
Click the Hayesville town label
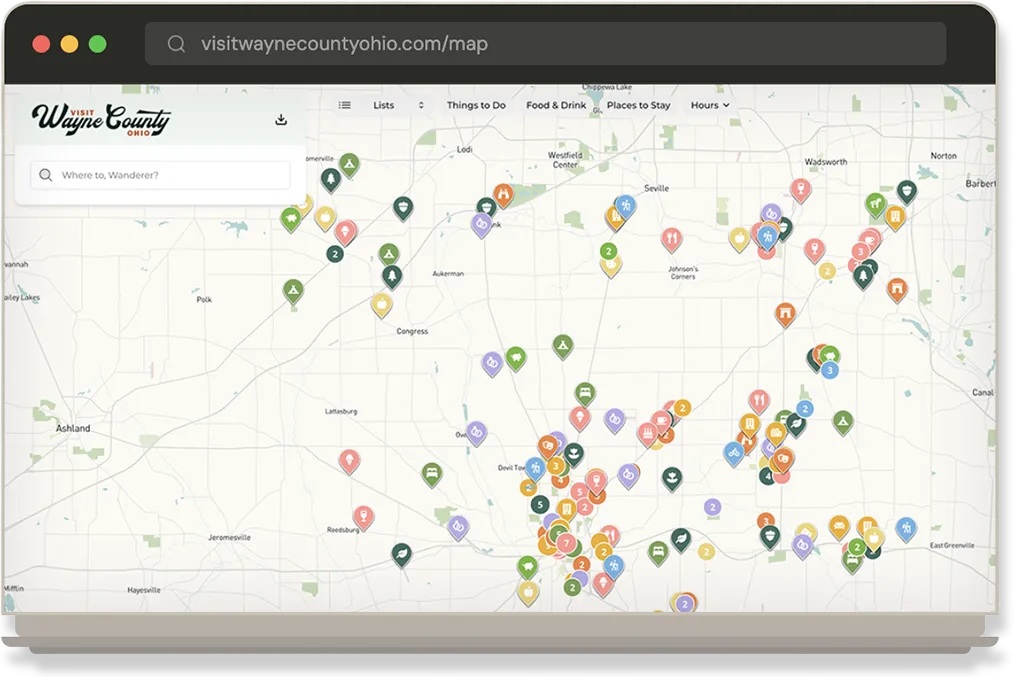pyautogui.click(x=144, y=590)
